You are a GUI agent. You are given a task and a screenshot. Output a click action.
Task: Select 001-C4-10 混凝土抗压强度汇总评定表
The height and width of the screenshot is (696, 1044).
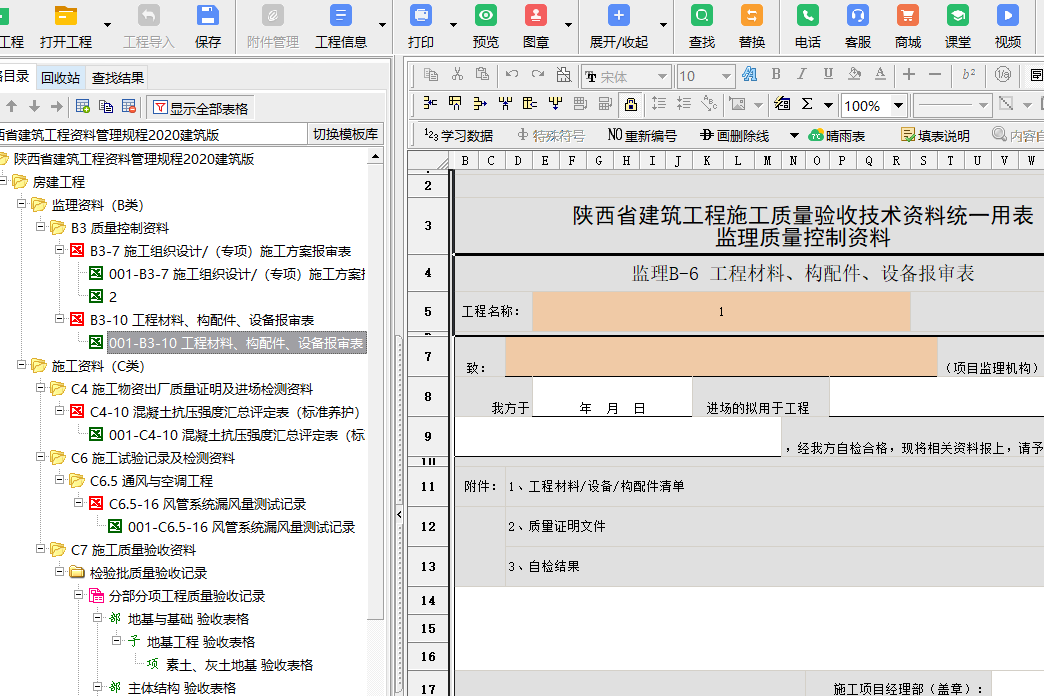coord(237,435)
